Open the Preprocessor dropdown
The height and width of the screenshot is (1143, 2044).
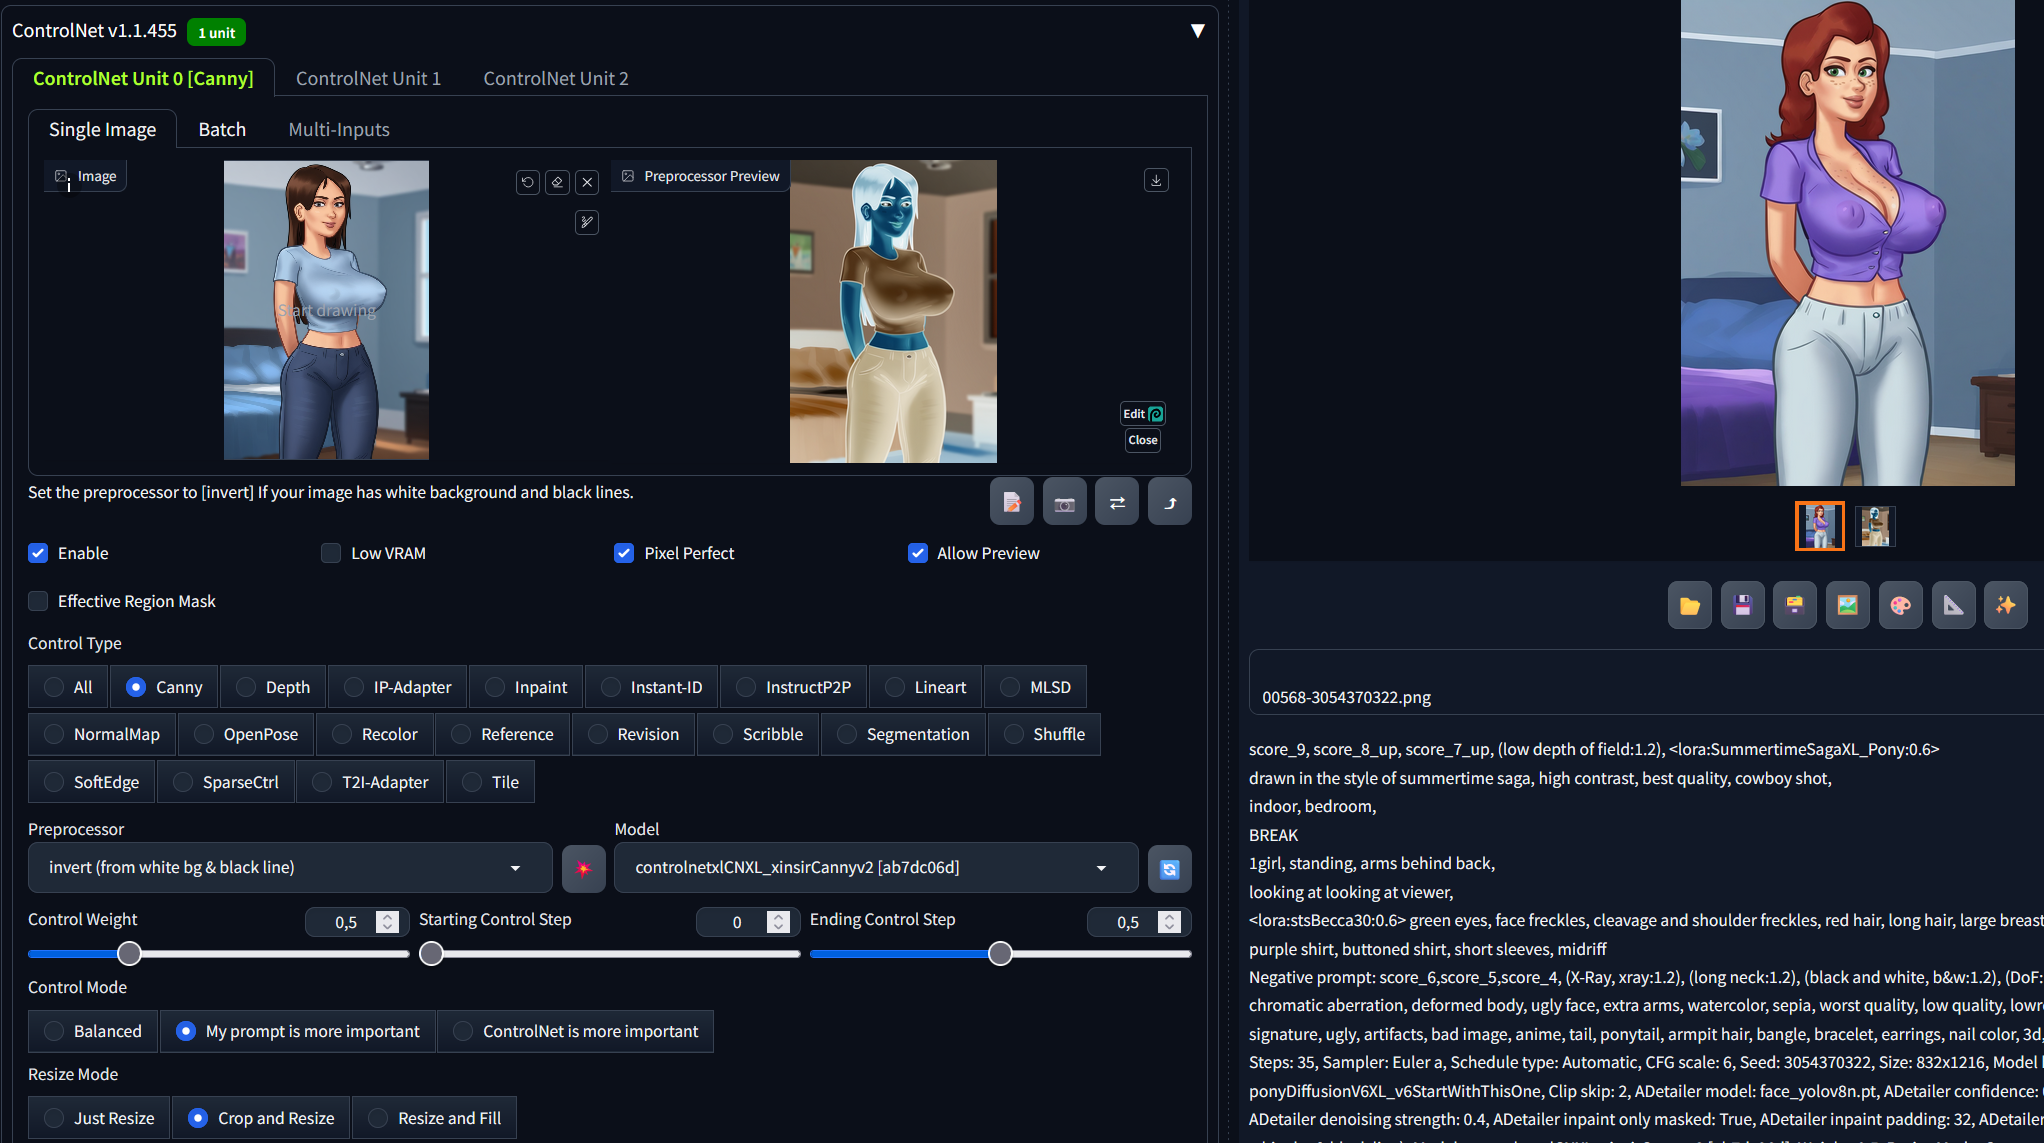tap(290, 868)
